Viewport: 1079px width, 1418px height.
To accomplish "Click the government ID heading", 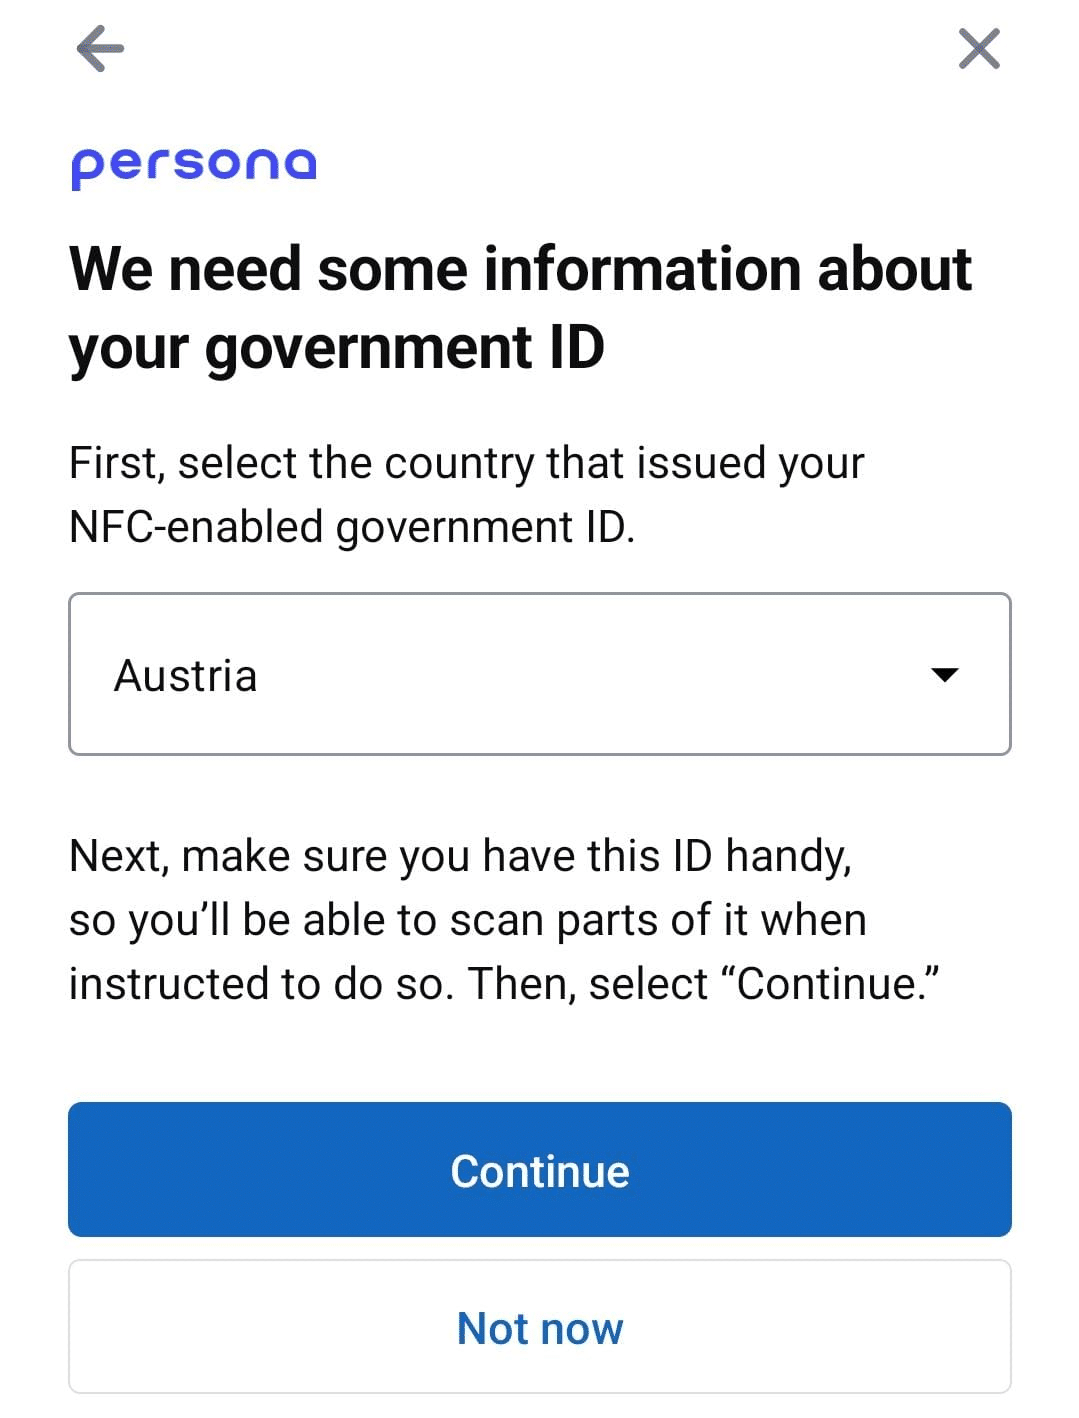I will 520,308.
